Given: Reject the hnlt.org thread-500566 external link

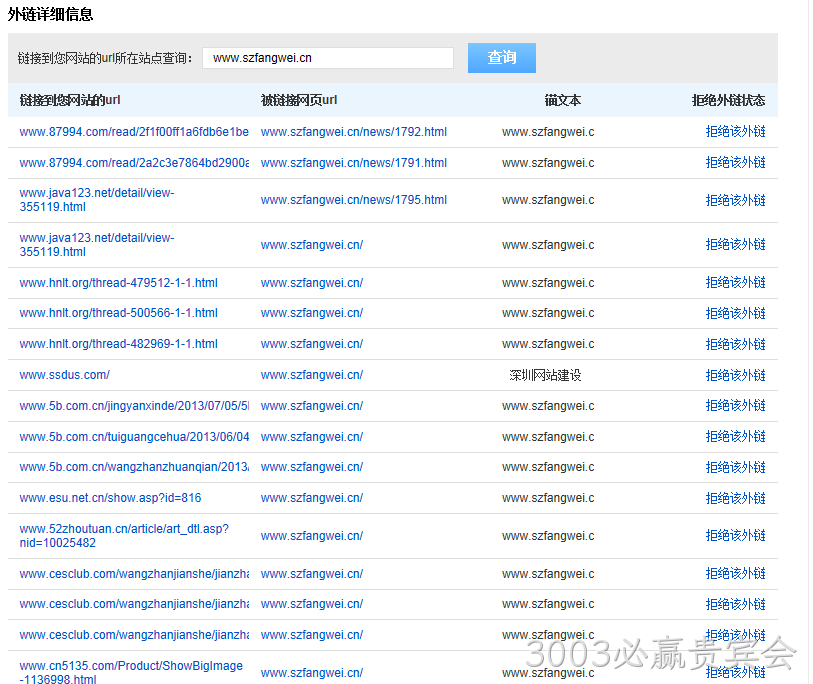Looking at the screenshot, I should point(735,313).
